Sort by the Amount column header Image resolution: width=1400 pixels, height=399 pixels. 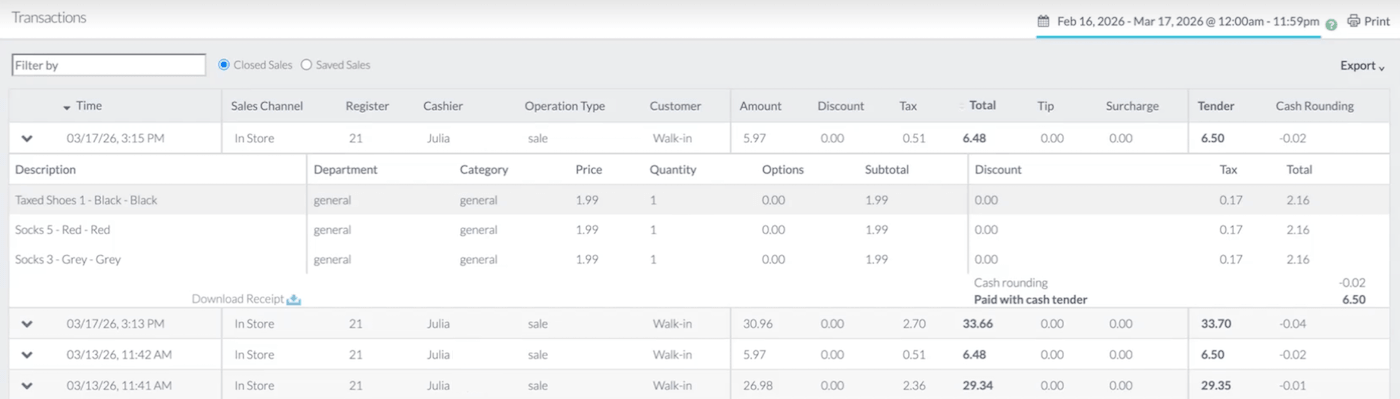pyautogui.click(x=761, y=106)
